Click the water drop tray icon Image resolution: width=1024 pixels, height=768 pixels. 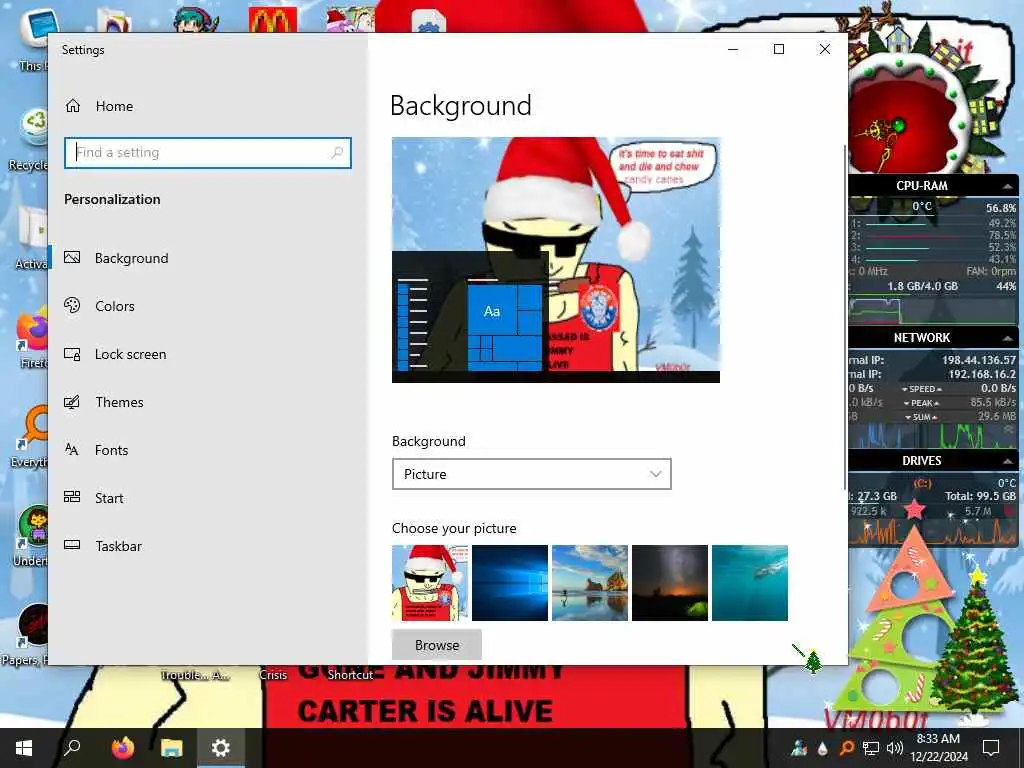(823, 748)
